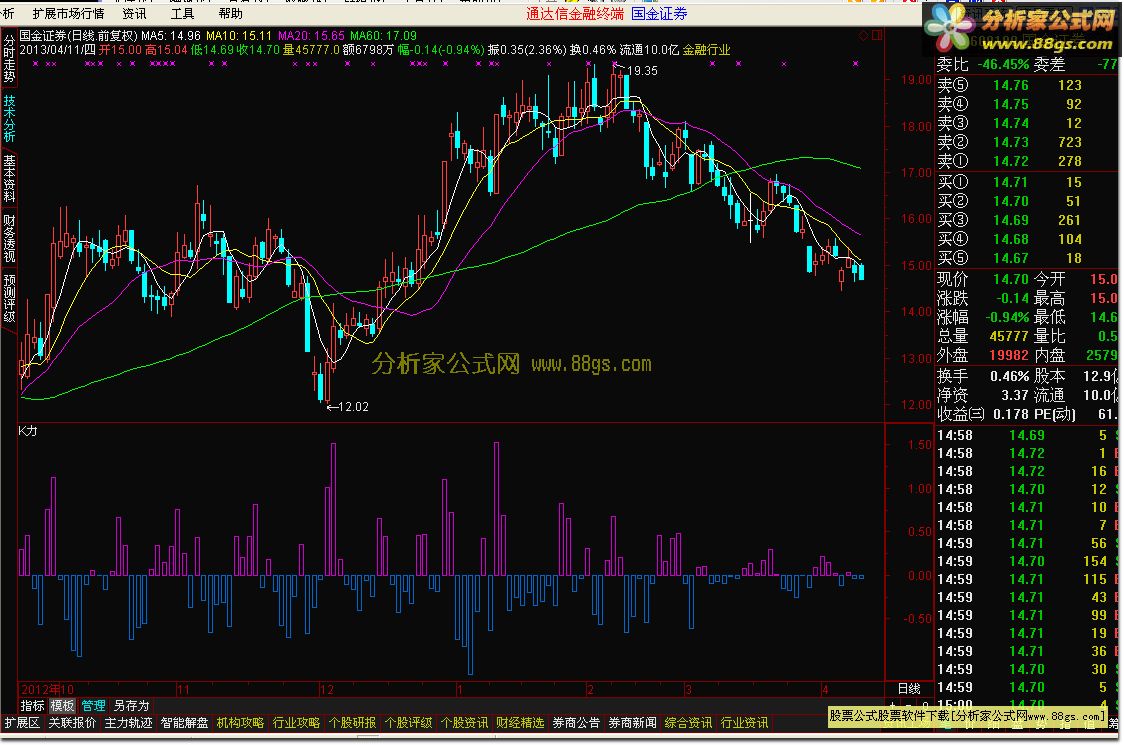The image size is (1124, 745).
Task: Click the 金融行业 sector link in the info line
Action: (x=706, y=49)
